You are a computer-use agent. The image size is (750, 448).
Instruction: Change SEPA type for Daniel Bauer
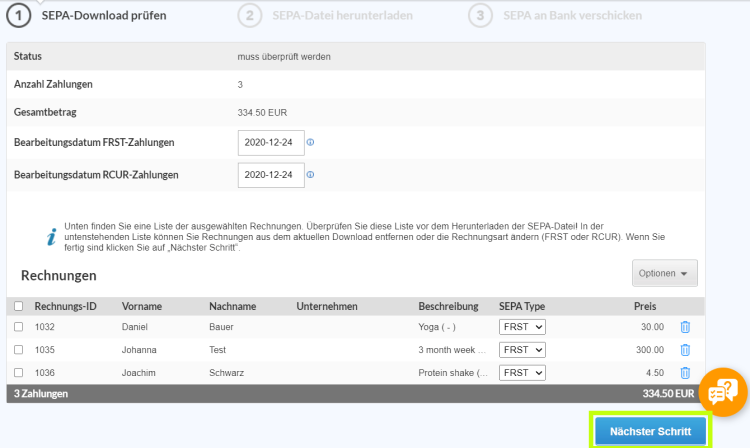pyautogui.click(x=523, y=327)
